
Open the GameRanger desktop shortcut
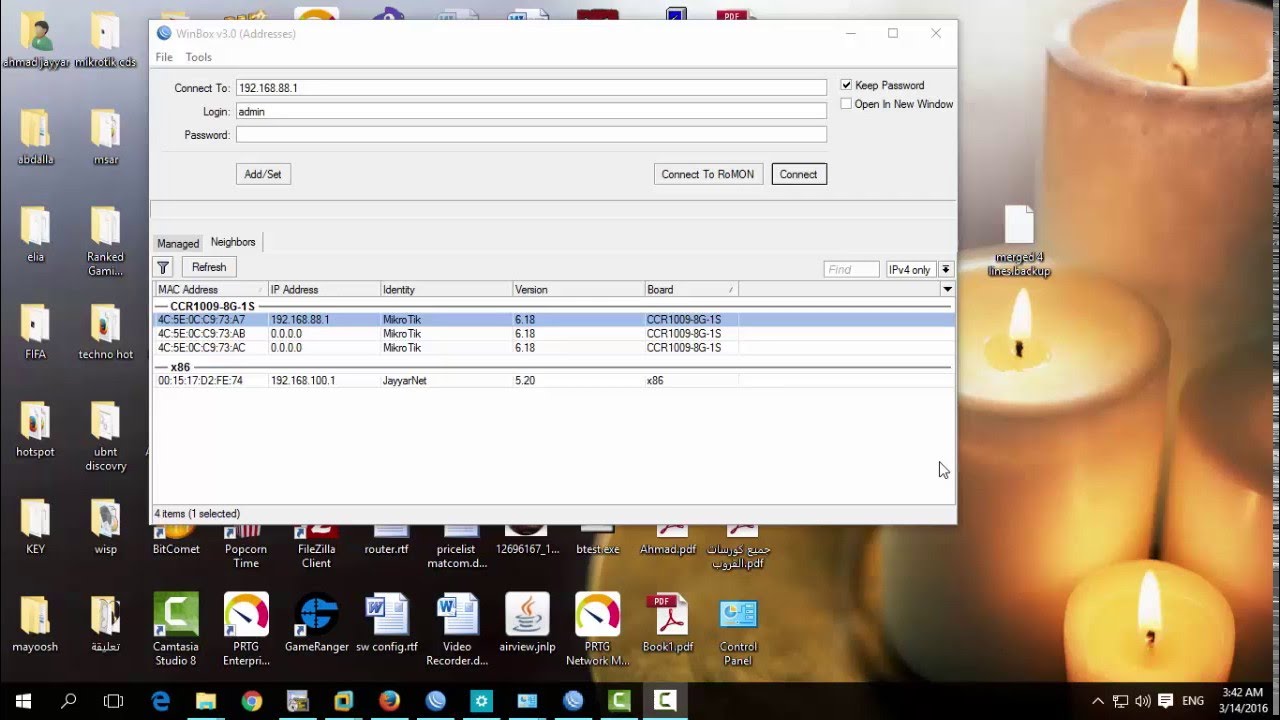click(316, 623)
